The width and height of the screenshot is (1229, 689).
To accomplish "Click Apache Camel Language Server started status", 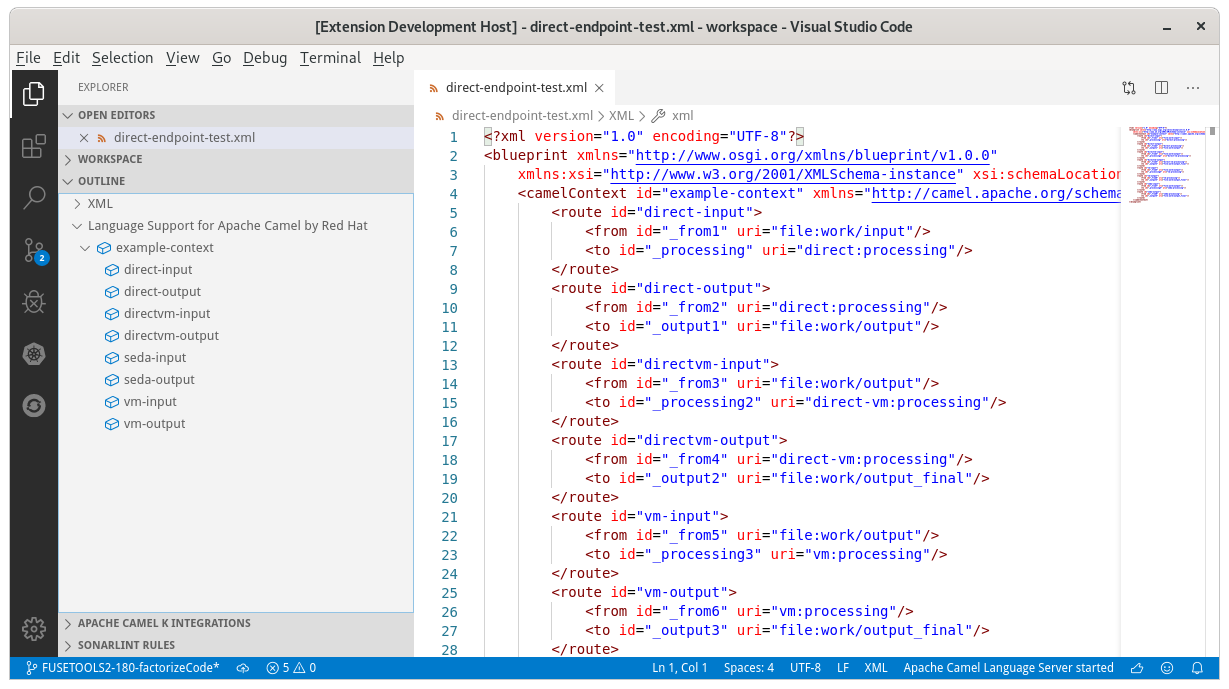I will [x=1008, y=668].
